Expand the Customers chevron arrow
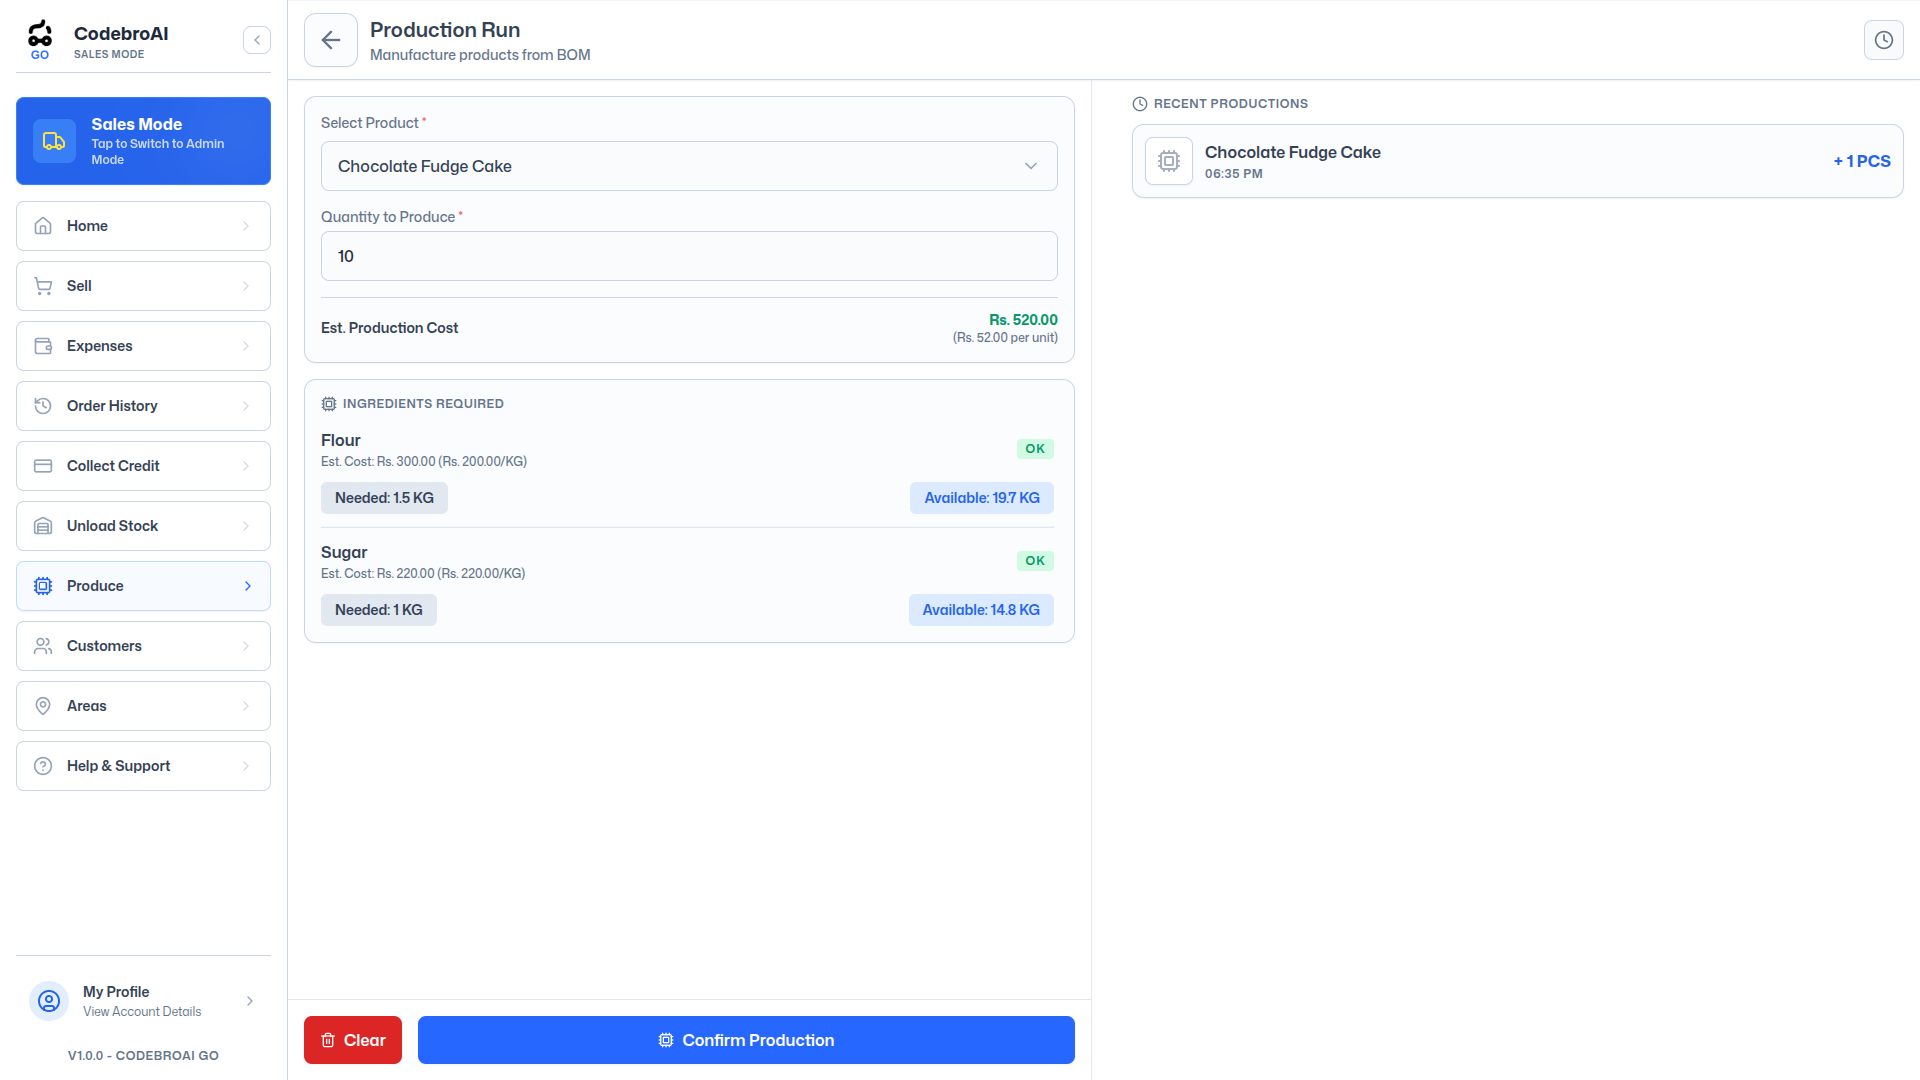This screenshot has height=1080, width=1920. pyautogui.click(x=246, y=646)
